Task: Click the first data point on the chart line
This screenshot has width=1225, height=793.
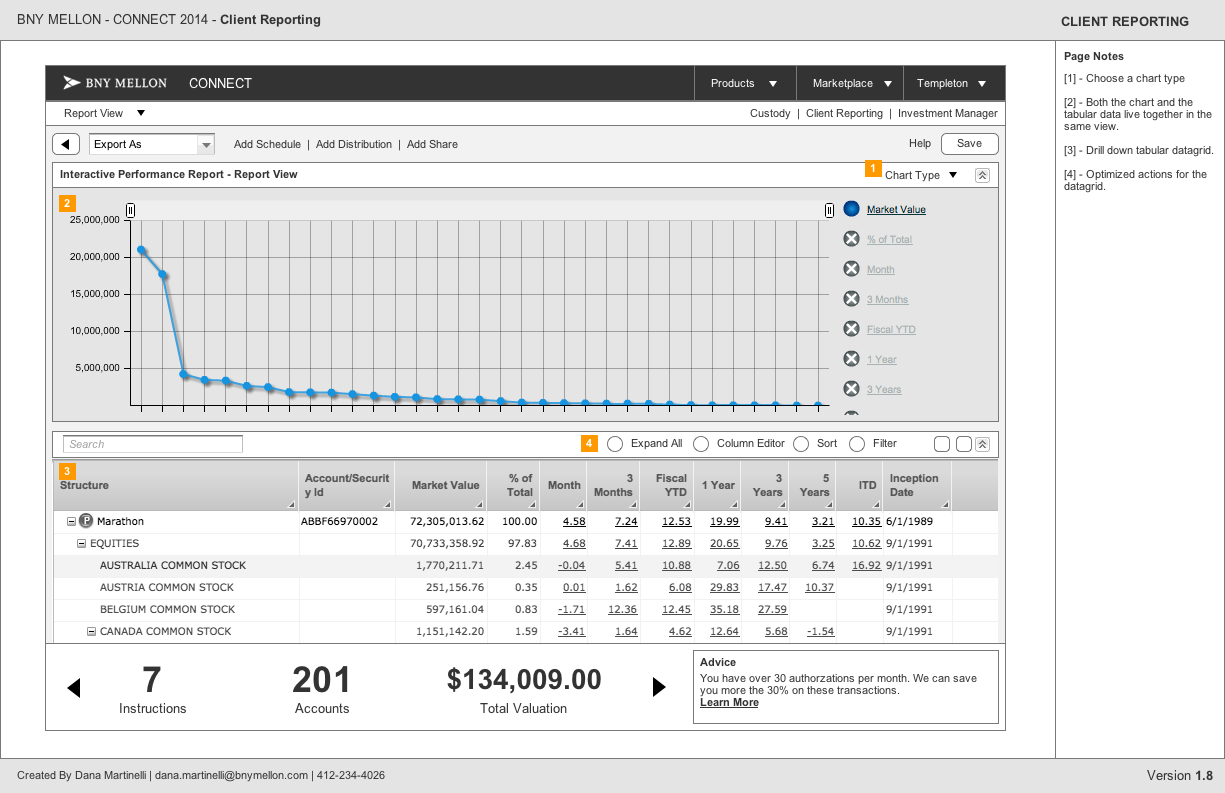Action: (x=142, y=250)
